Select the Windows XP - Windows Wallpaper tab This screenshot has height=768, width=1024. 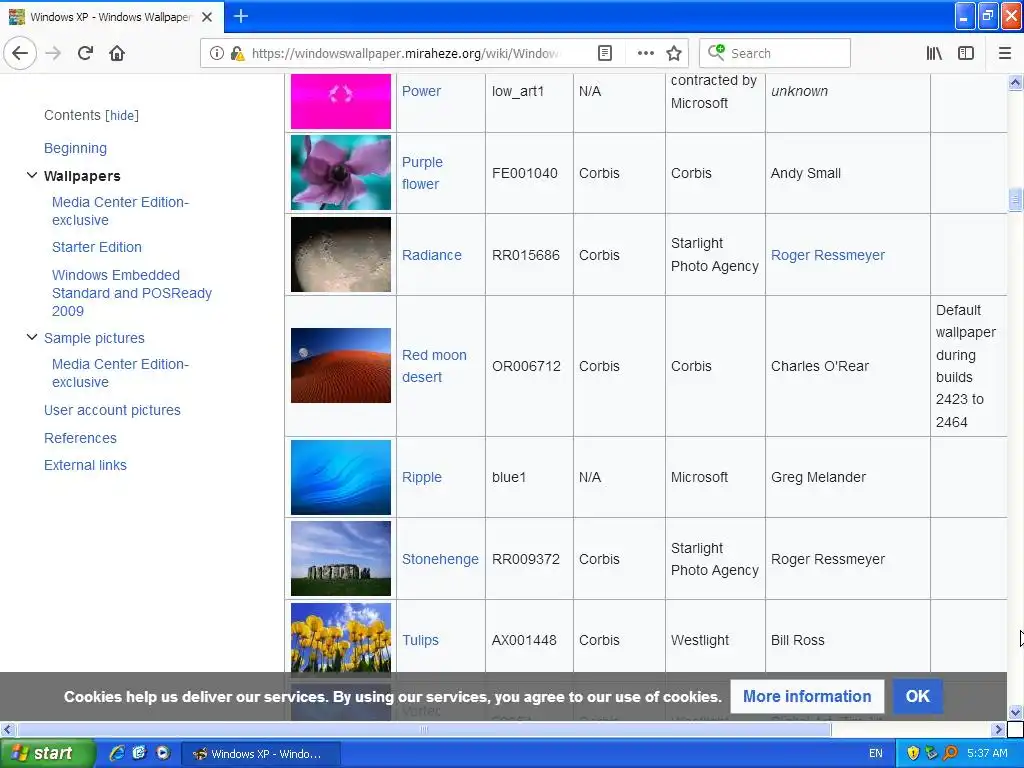(x=112, y=17)
